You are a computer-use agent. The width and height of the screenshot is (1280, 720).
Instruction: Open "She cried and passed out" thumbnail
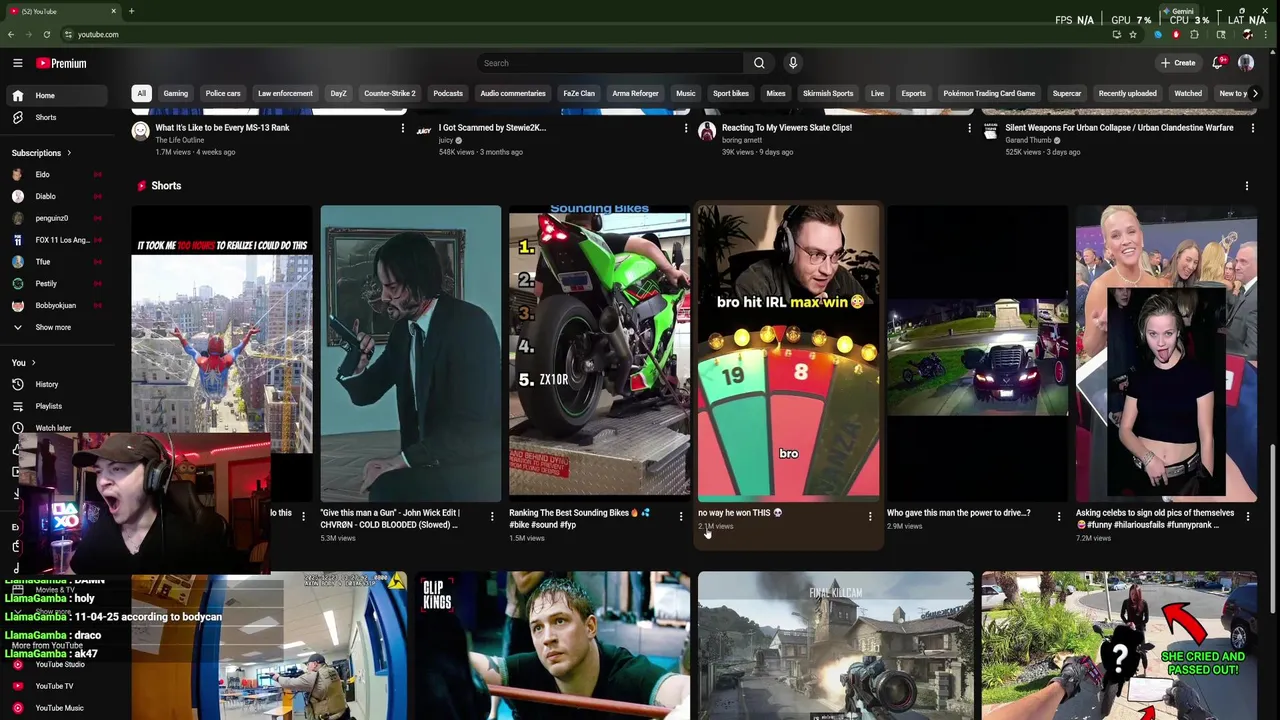tap(1119, 646)
